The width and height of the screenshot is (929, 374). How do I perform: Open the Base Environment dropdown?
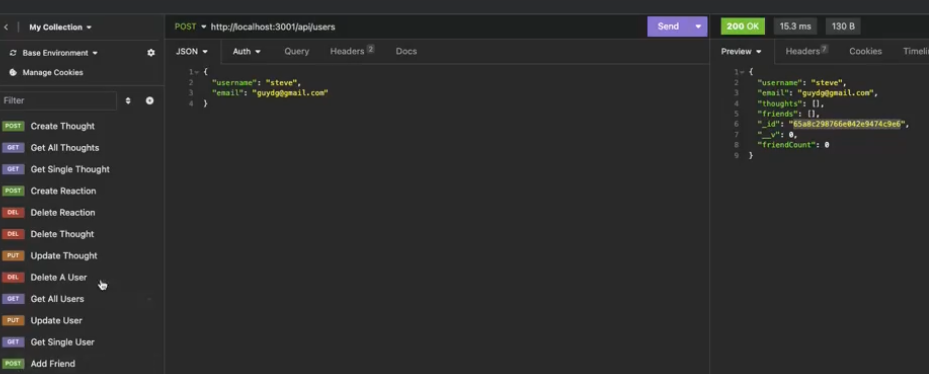pyautogui.click(x=60, y=53)
